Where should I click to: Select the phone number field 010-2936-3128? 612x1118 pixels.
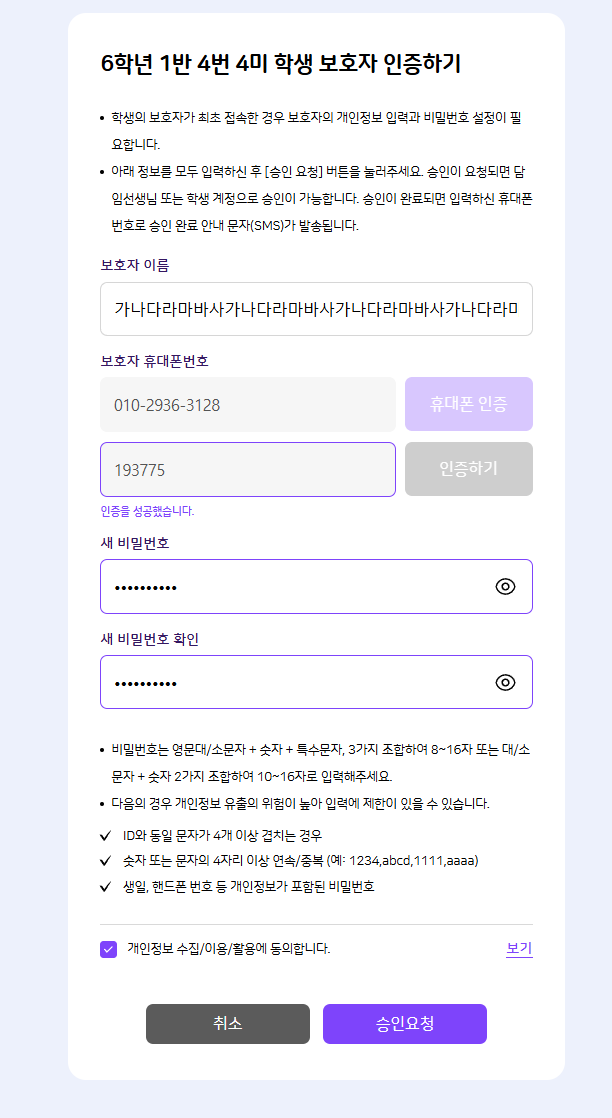pos(248,404)
